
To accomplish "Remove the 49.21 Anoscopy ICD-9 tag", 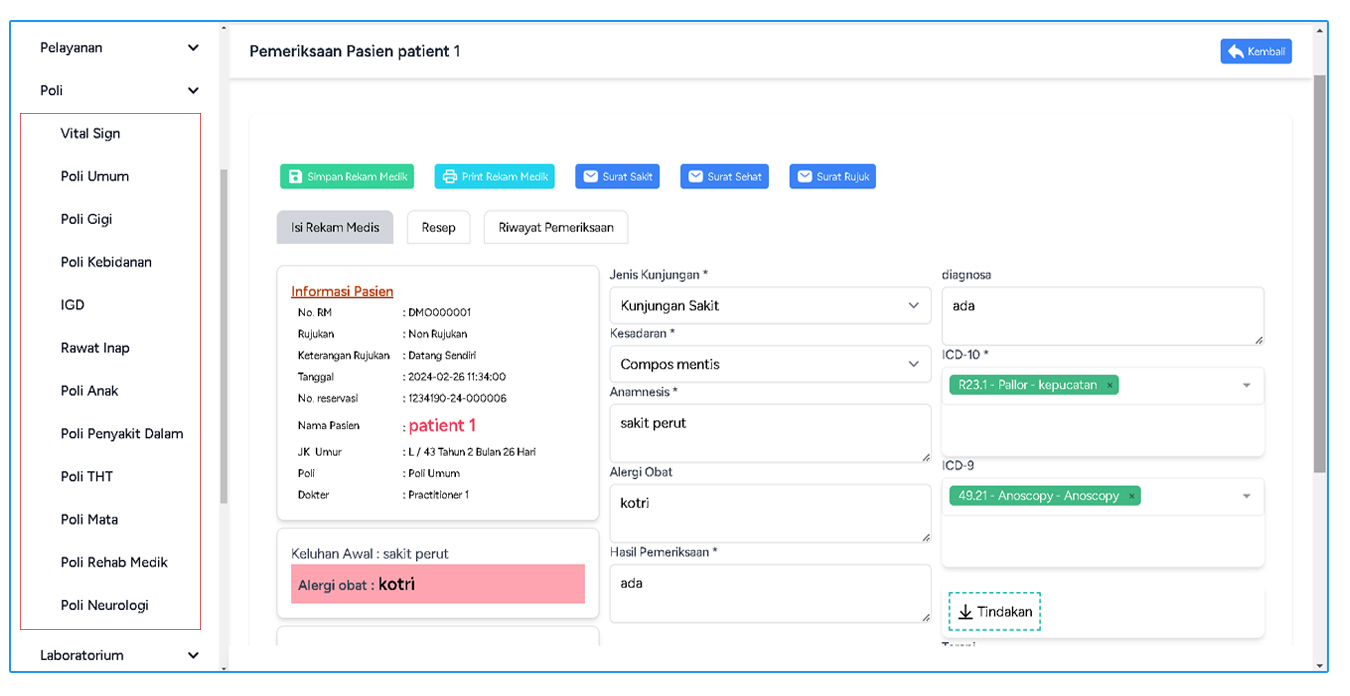I will click(1131, 496).
